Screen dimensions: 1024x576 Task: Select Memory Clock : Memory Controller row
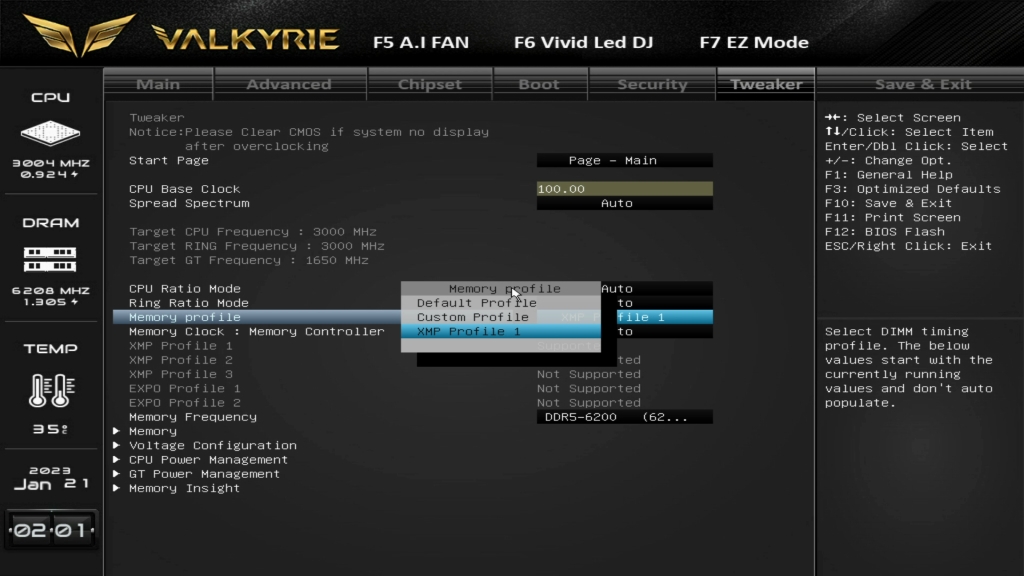[x=257, y=332]
